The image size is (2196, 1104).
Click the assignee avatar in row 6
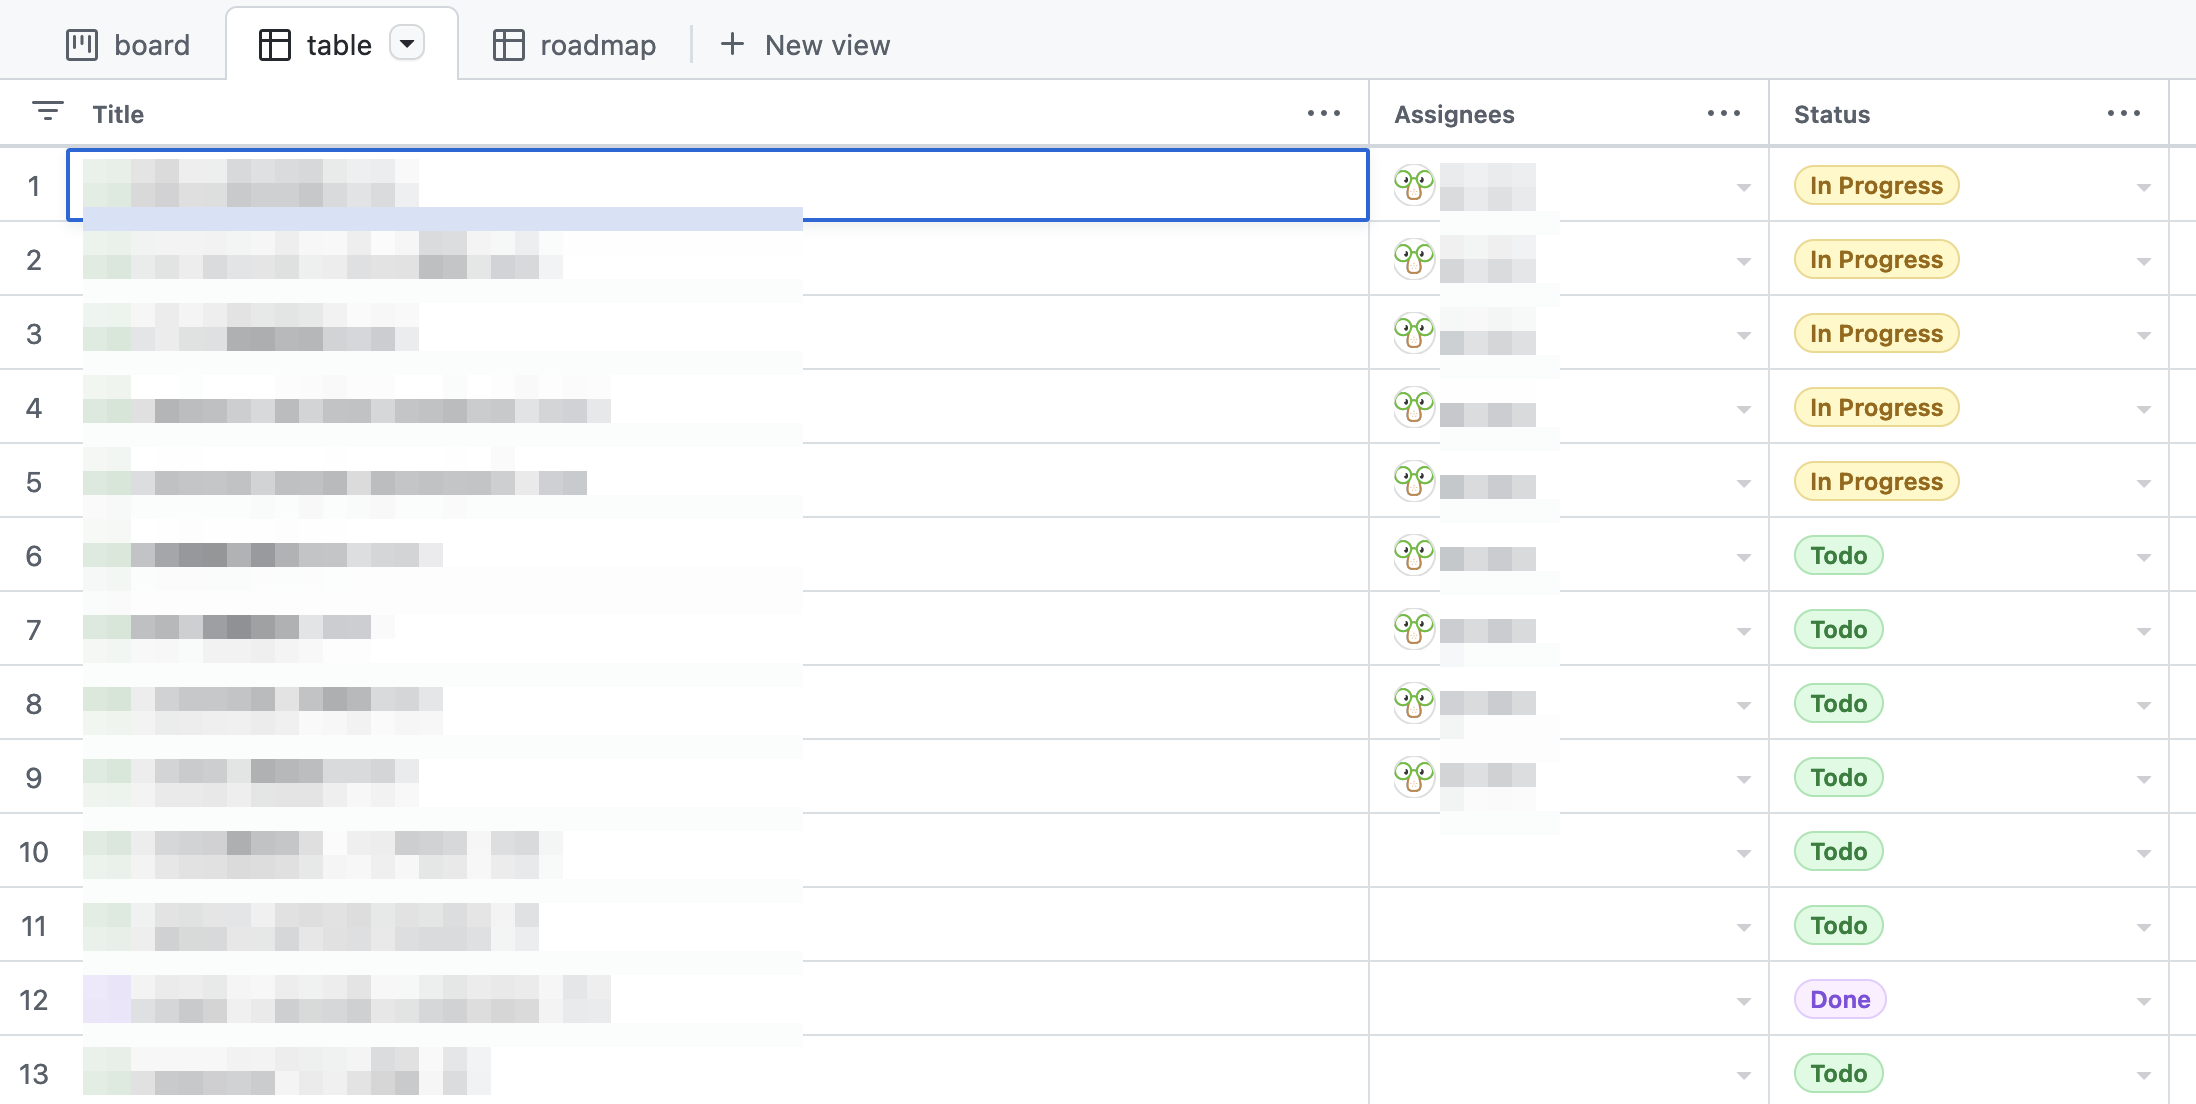(1414, 555)
